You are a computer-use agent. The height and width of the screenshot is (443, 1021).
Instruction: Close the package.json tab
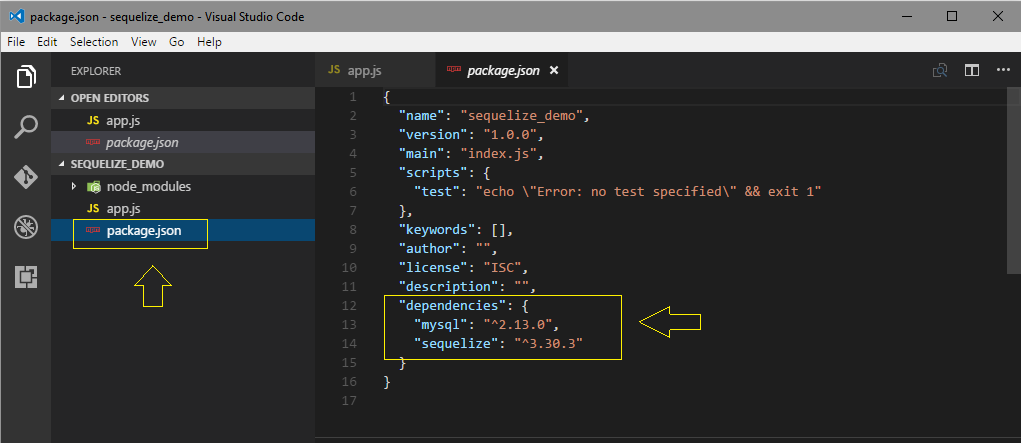point(554,70)
